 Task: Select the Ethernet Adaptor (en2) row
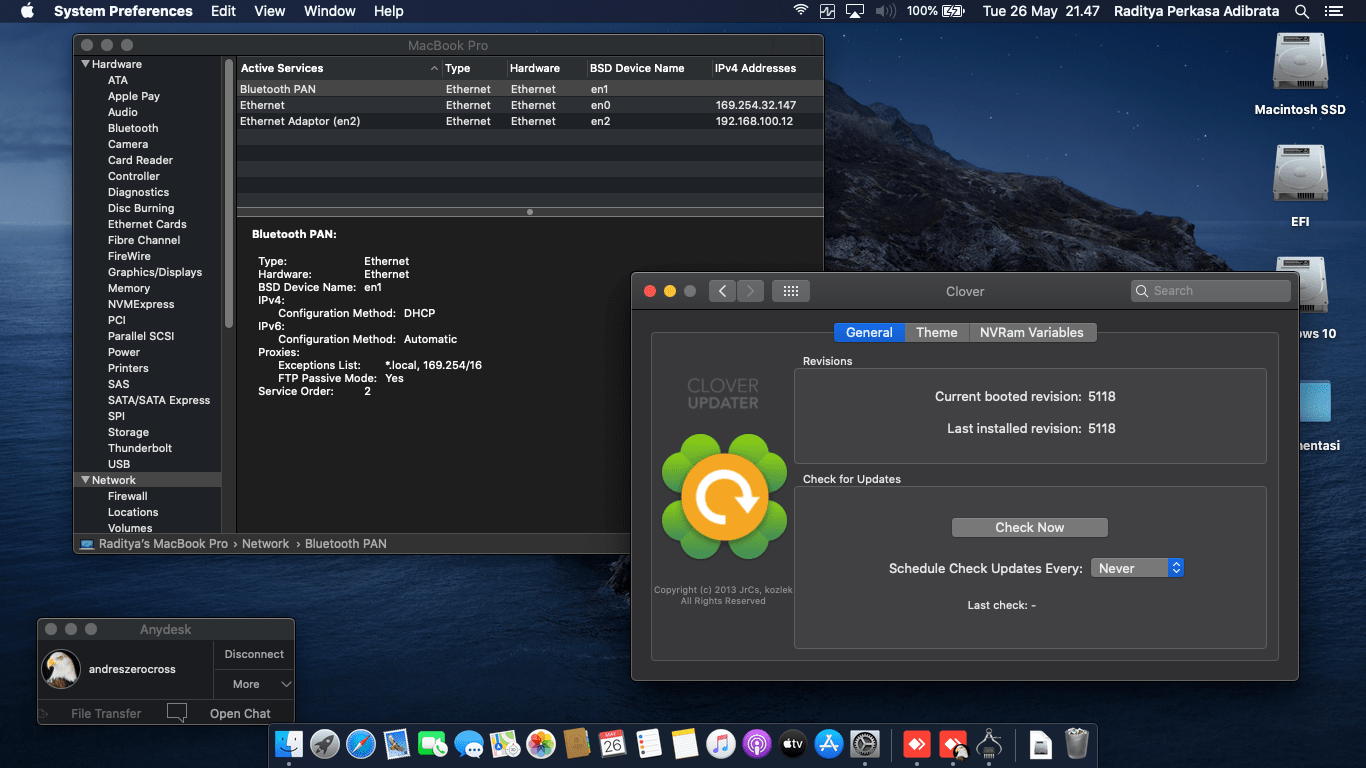(x=529, y=121)
